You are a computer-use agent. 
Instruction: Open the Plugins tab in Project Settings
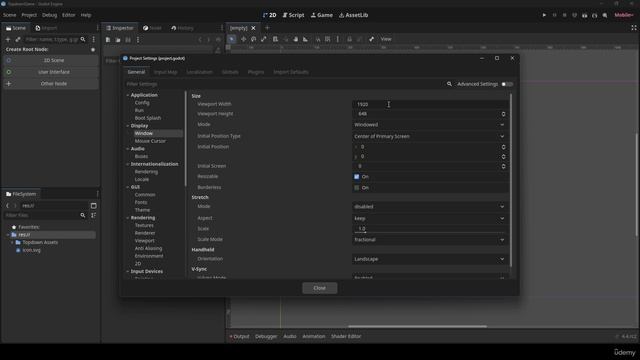click(x=256, y=72)
